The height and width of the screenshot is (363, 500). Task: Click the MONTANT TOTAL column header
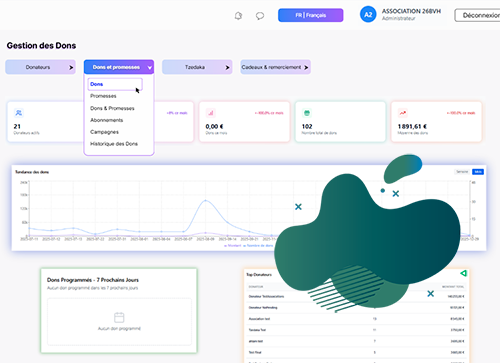(453, 287)
